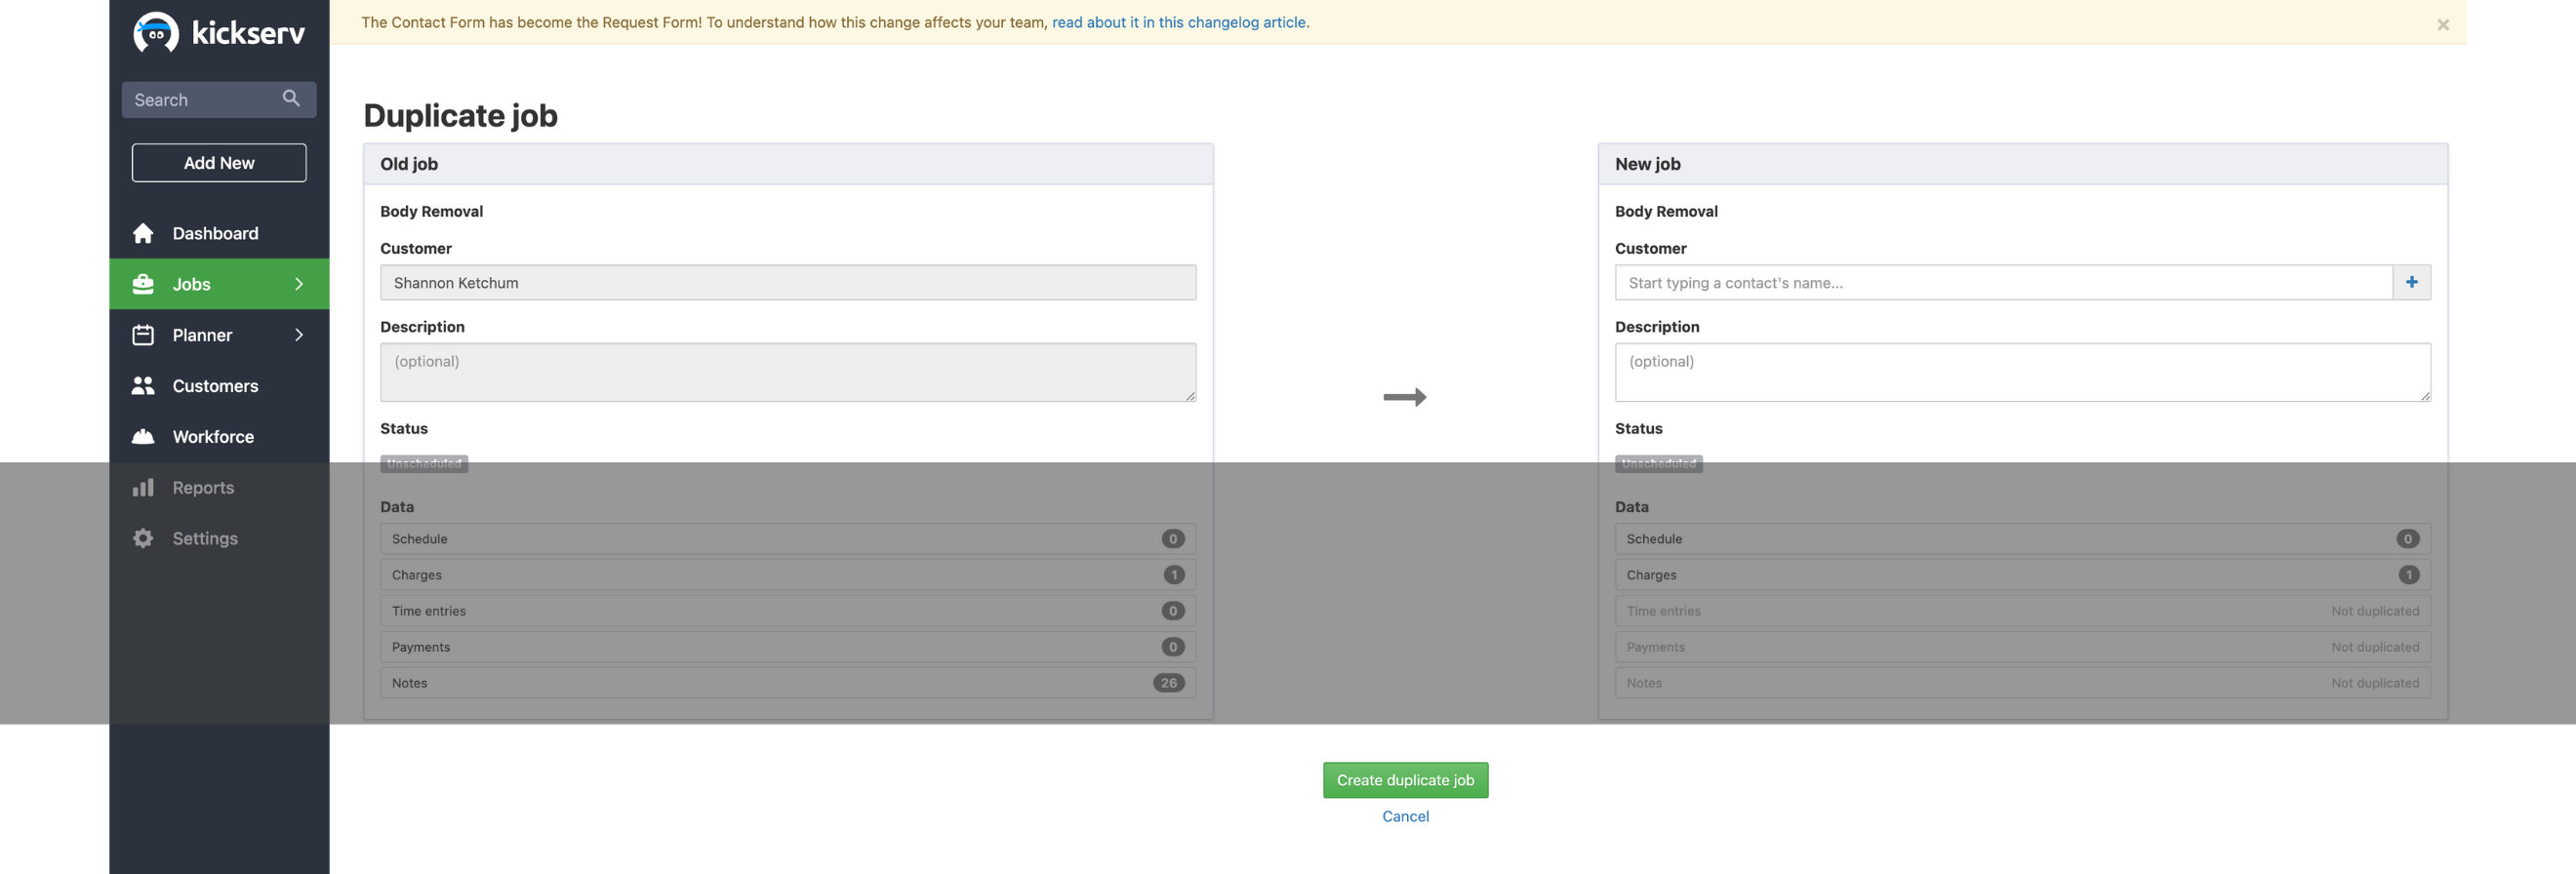Open the Settings menu item

[x=205, y=539]
